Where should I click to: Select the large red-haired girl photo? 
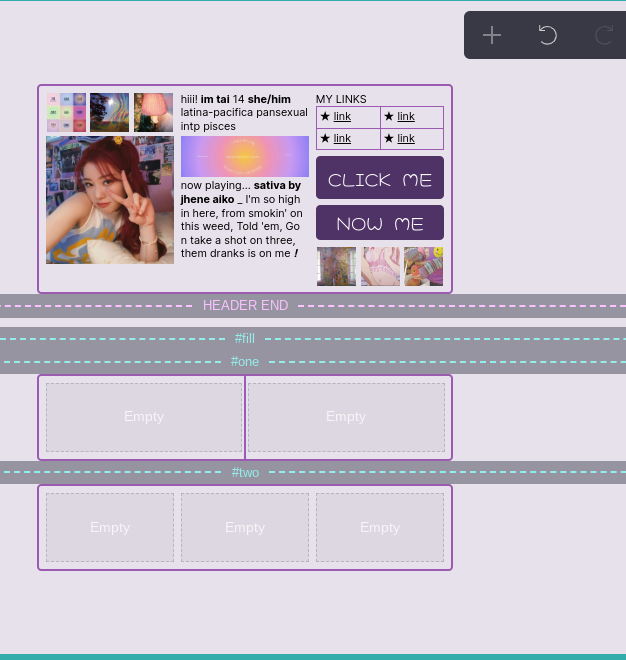pyautogui.click(x=110, y=200)
